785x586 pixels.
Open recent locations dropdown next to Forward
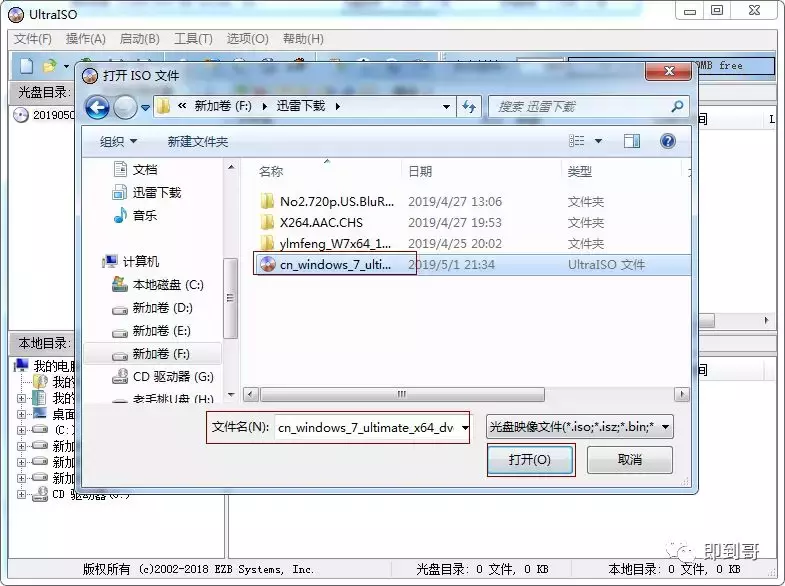pyautogui.click(x=145, y=107)
